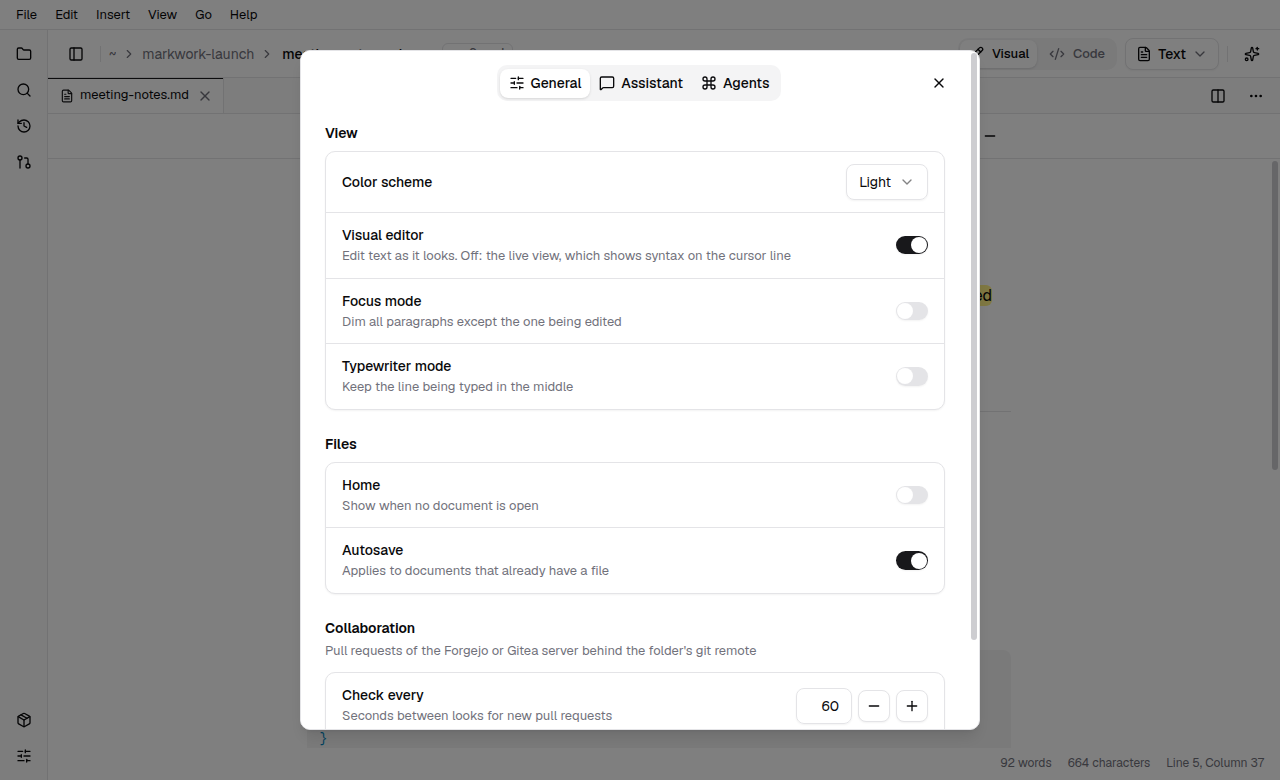This screenshot has height=780, width=1280.
Task: Switch to the Assistant settings tab
Action: tap(641, 83)
